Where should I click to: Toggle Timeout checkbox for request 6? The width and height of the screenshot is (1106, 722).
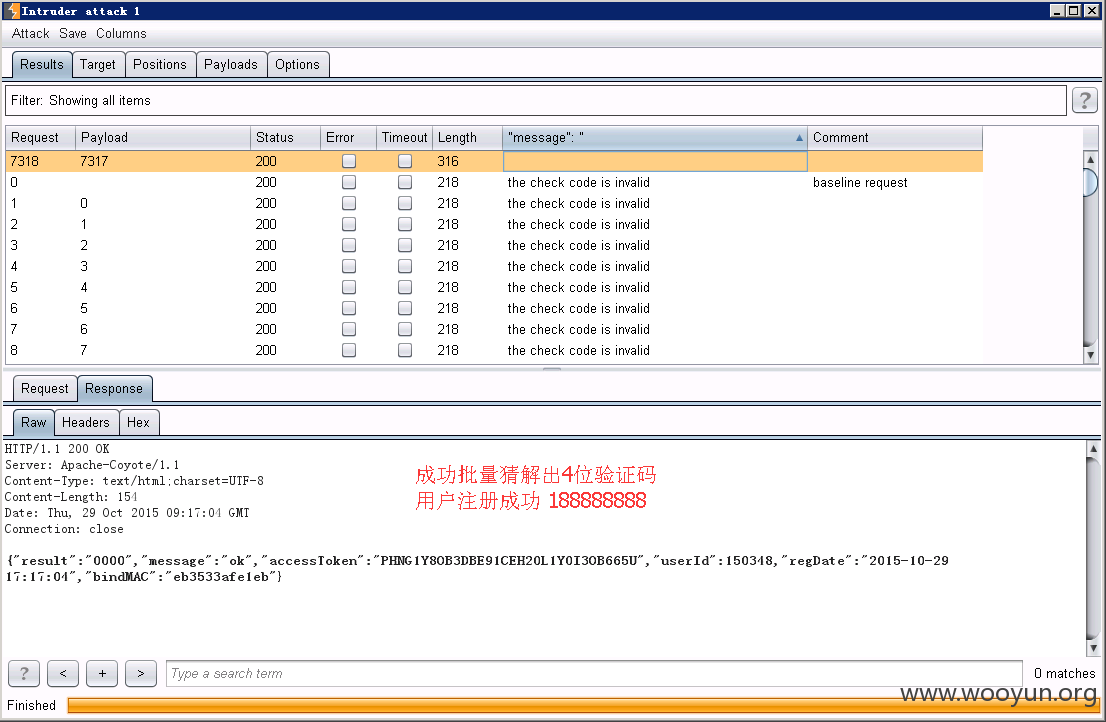point(405,308)
